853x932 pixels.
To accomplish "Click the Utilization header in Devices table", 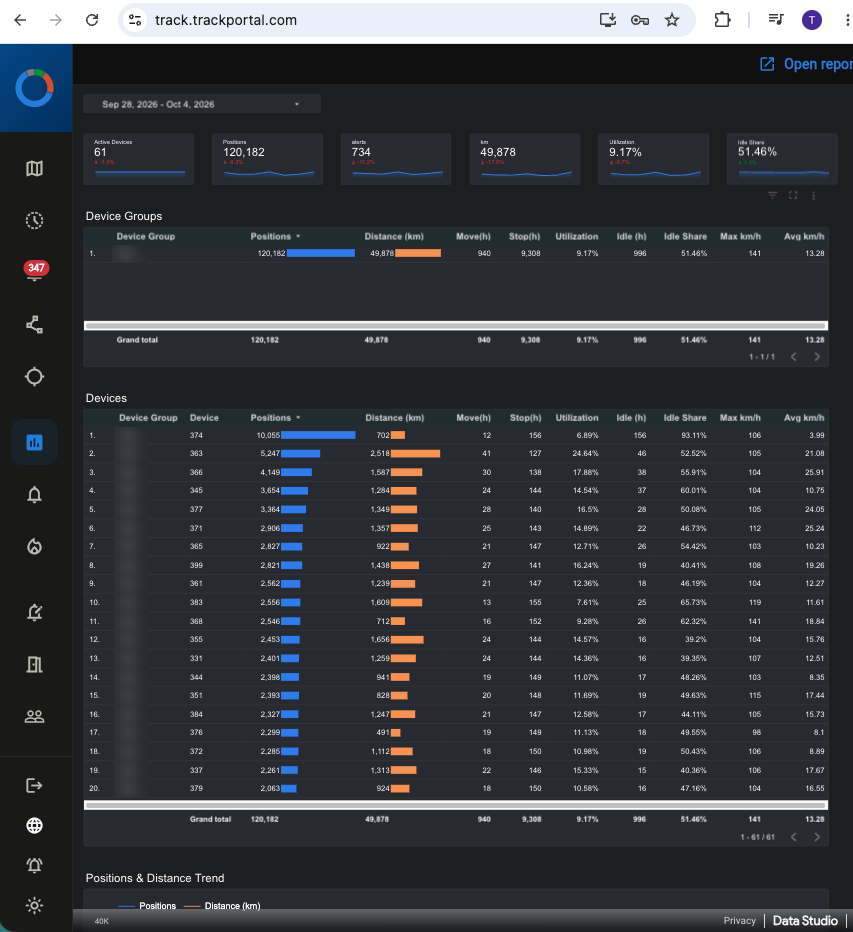I will (577, 418).
